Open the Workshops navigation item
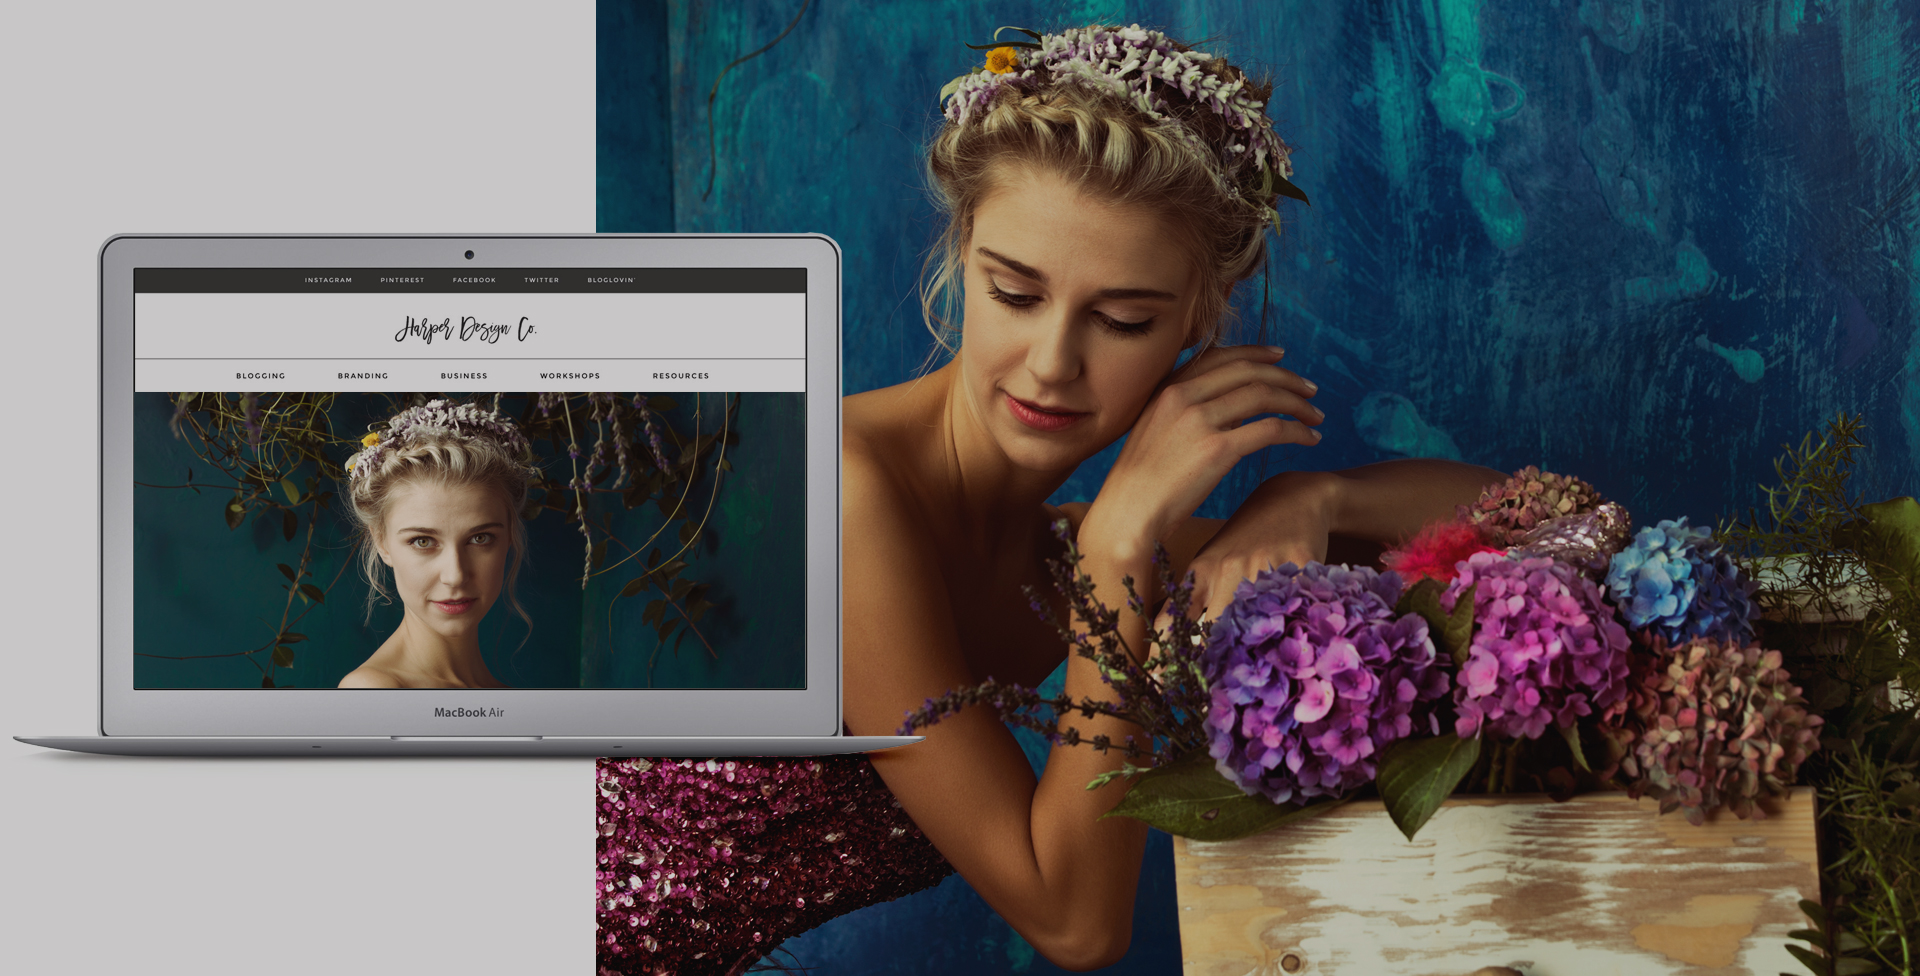 [x=570, y=376]
